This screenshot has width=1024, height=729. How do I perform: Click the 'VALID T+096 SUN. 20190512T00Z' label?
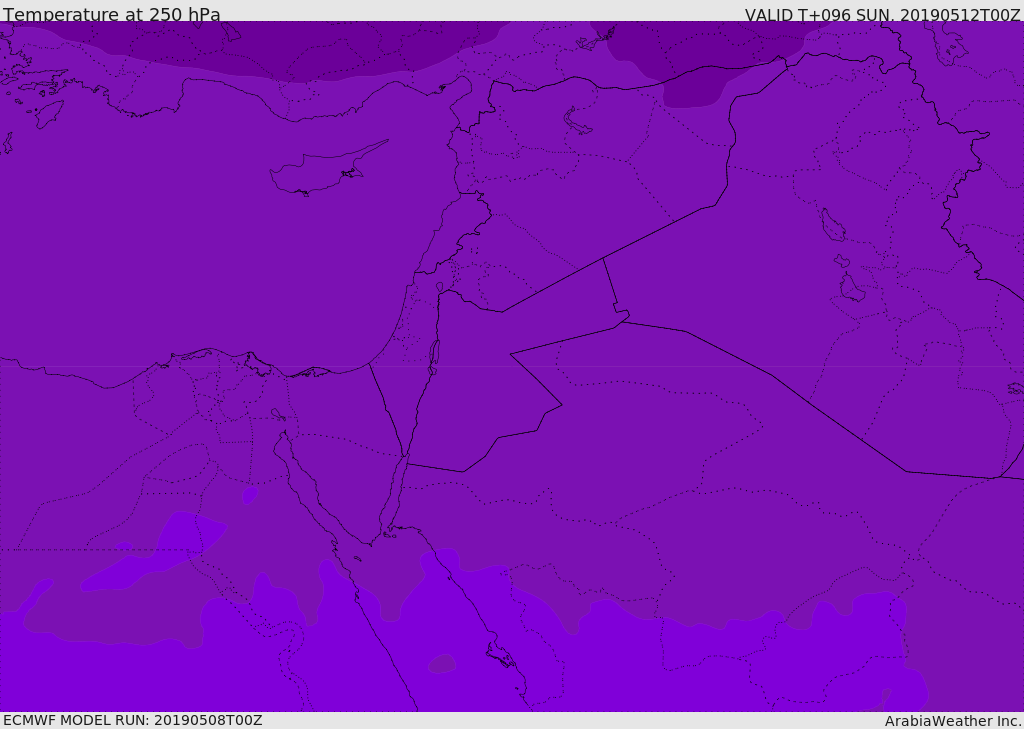pyautogui.click(x=882, y=14)
